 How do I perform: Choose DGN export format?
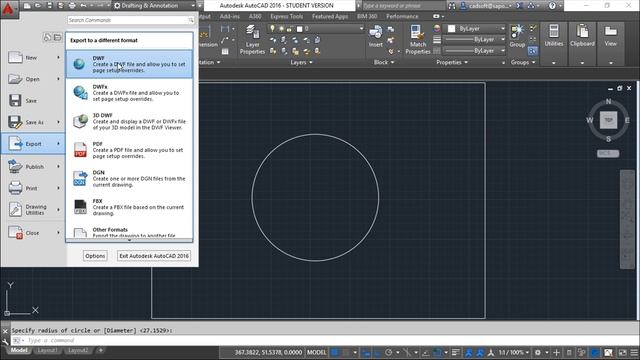pos(129,178)
